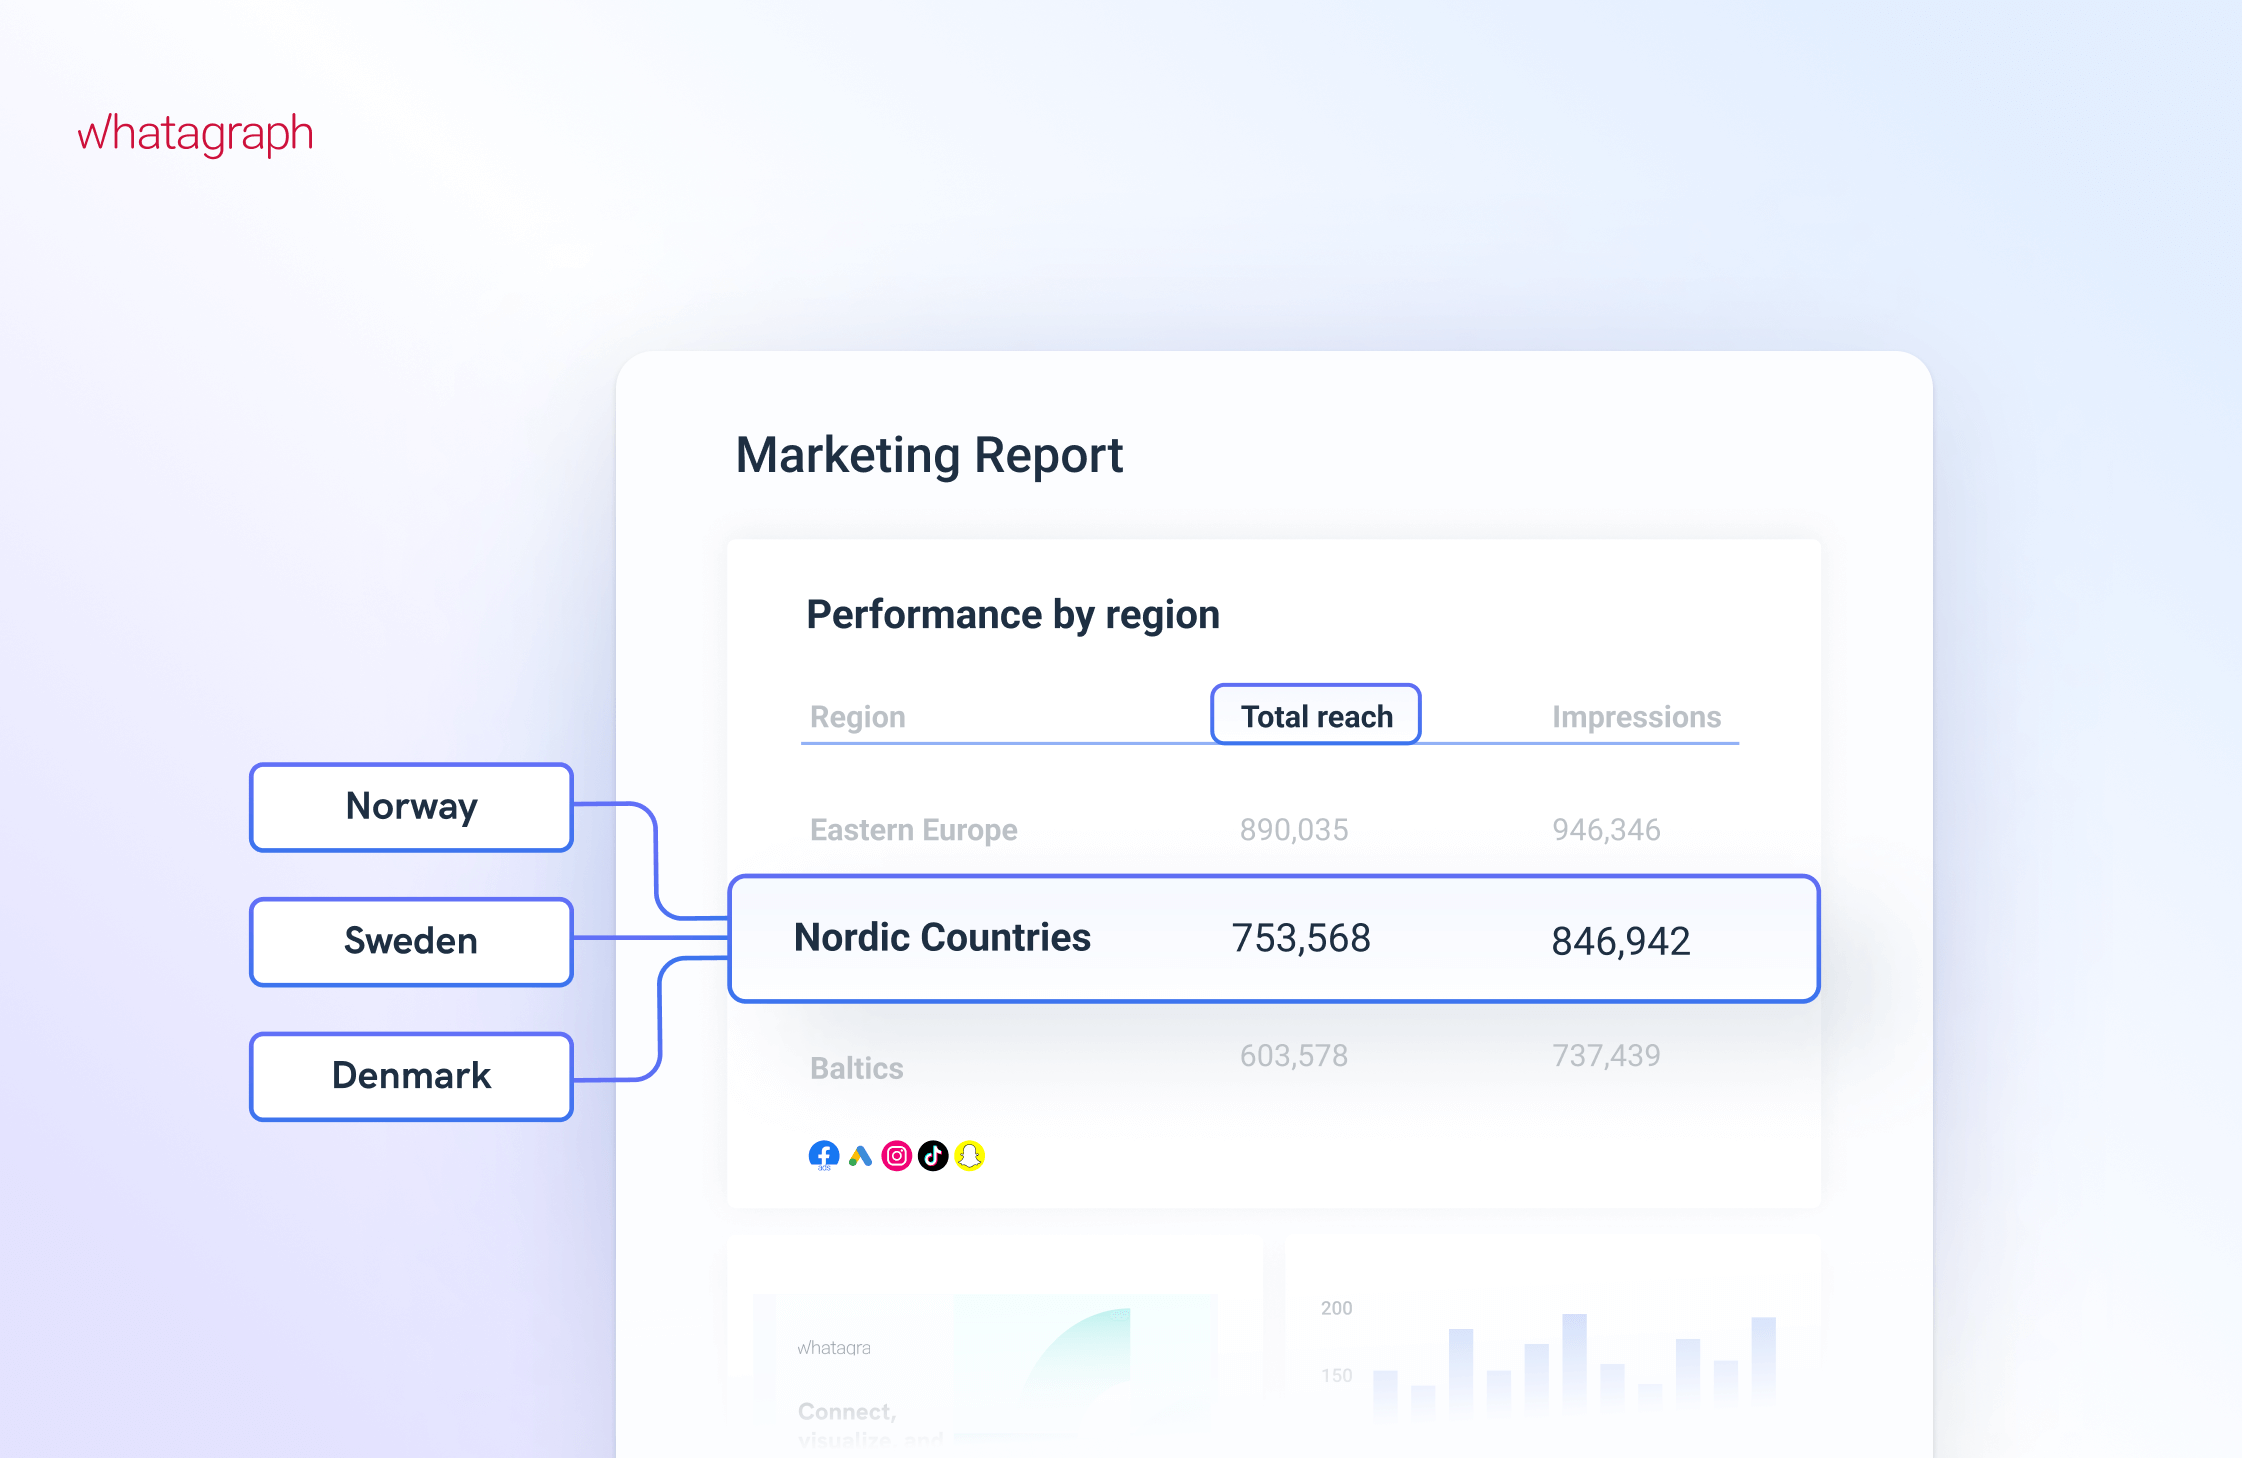Click the Instagram icon
This screenshot has width=2242, height=1458.
pyautogui.click(x=897, y=1156)
